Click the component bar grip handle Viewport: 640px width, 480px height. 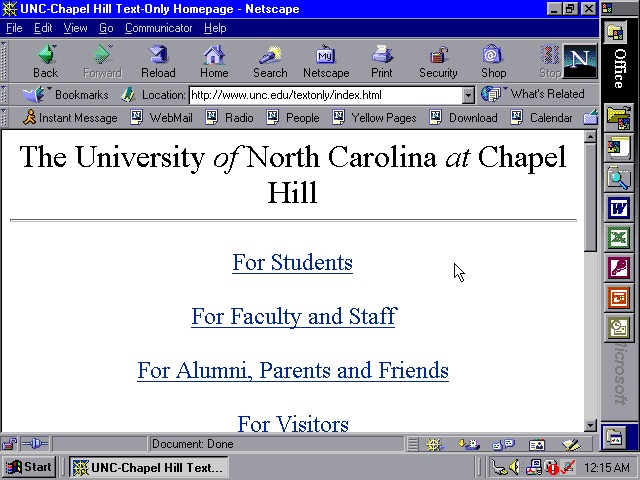413,444
